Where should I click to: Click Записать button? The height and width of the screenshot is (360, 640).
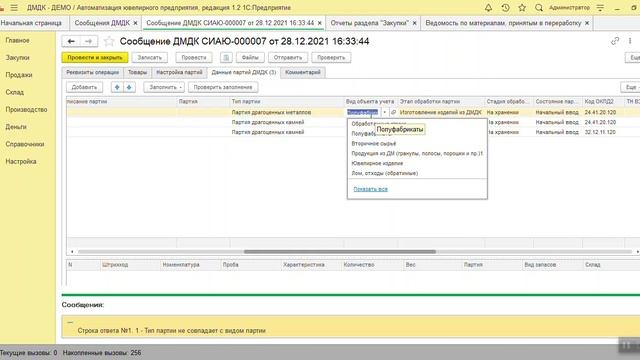point(150,58)
